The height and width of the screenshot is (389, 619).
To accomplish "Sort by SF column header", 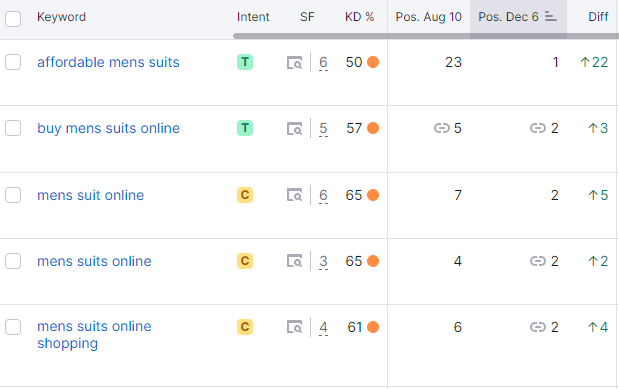I will [x=307, y=17].
